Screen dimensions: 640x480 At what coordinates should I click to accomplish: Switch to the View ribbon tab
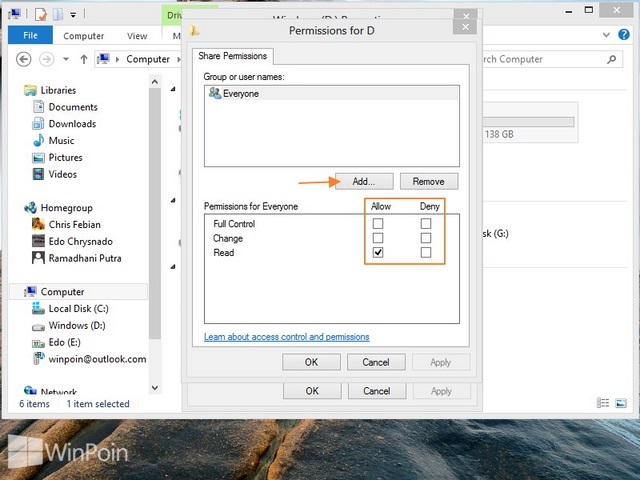tap(137, 36)
